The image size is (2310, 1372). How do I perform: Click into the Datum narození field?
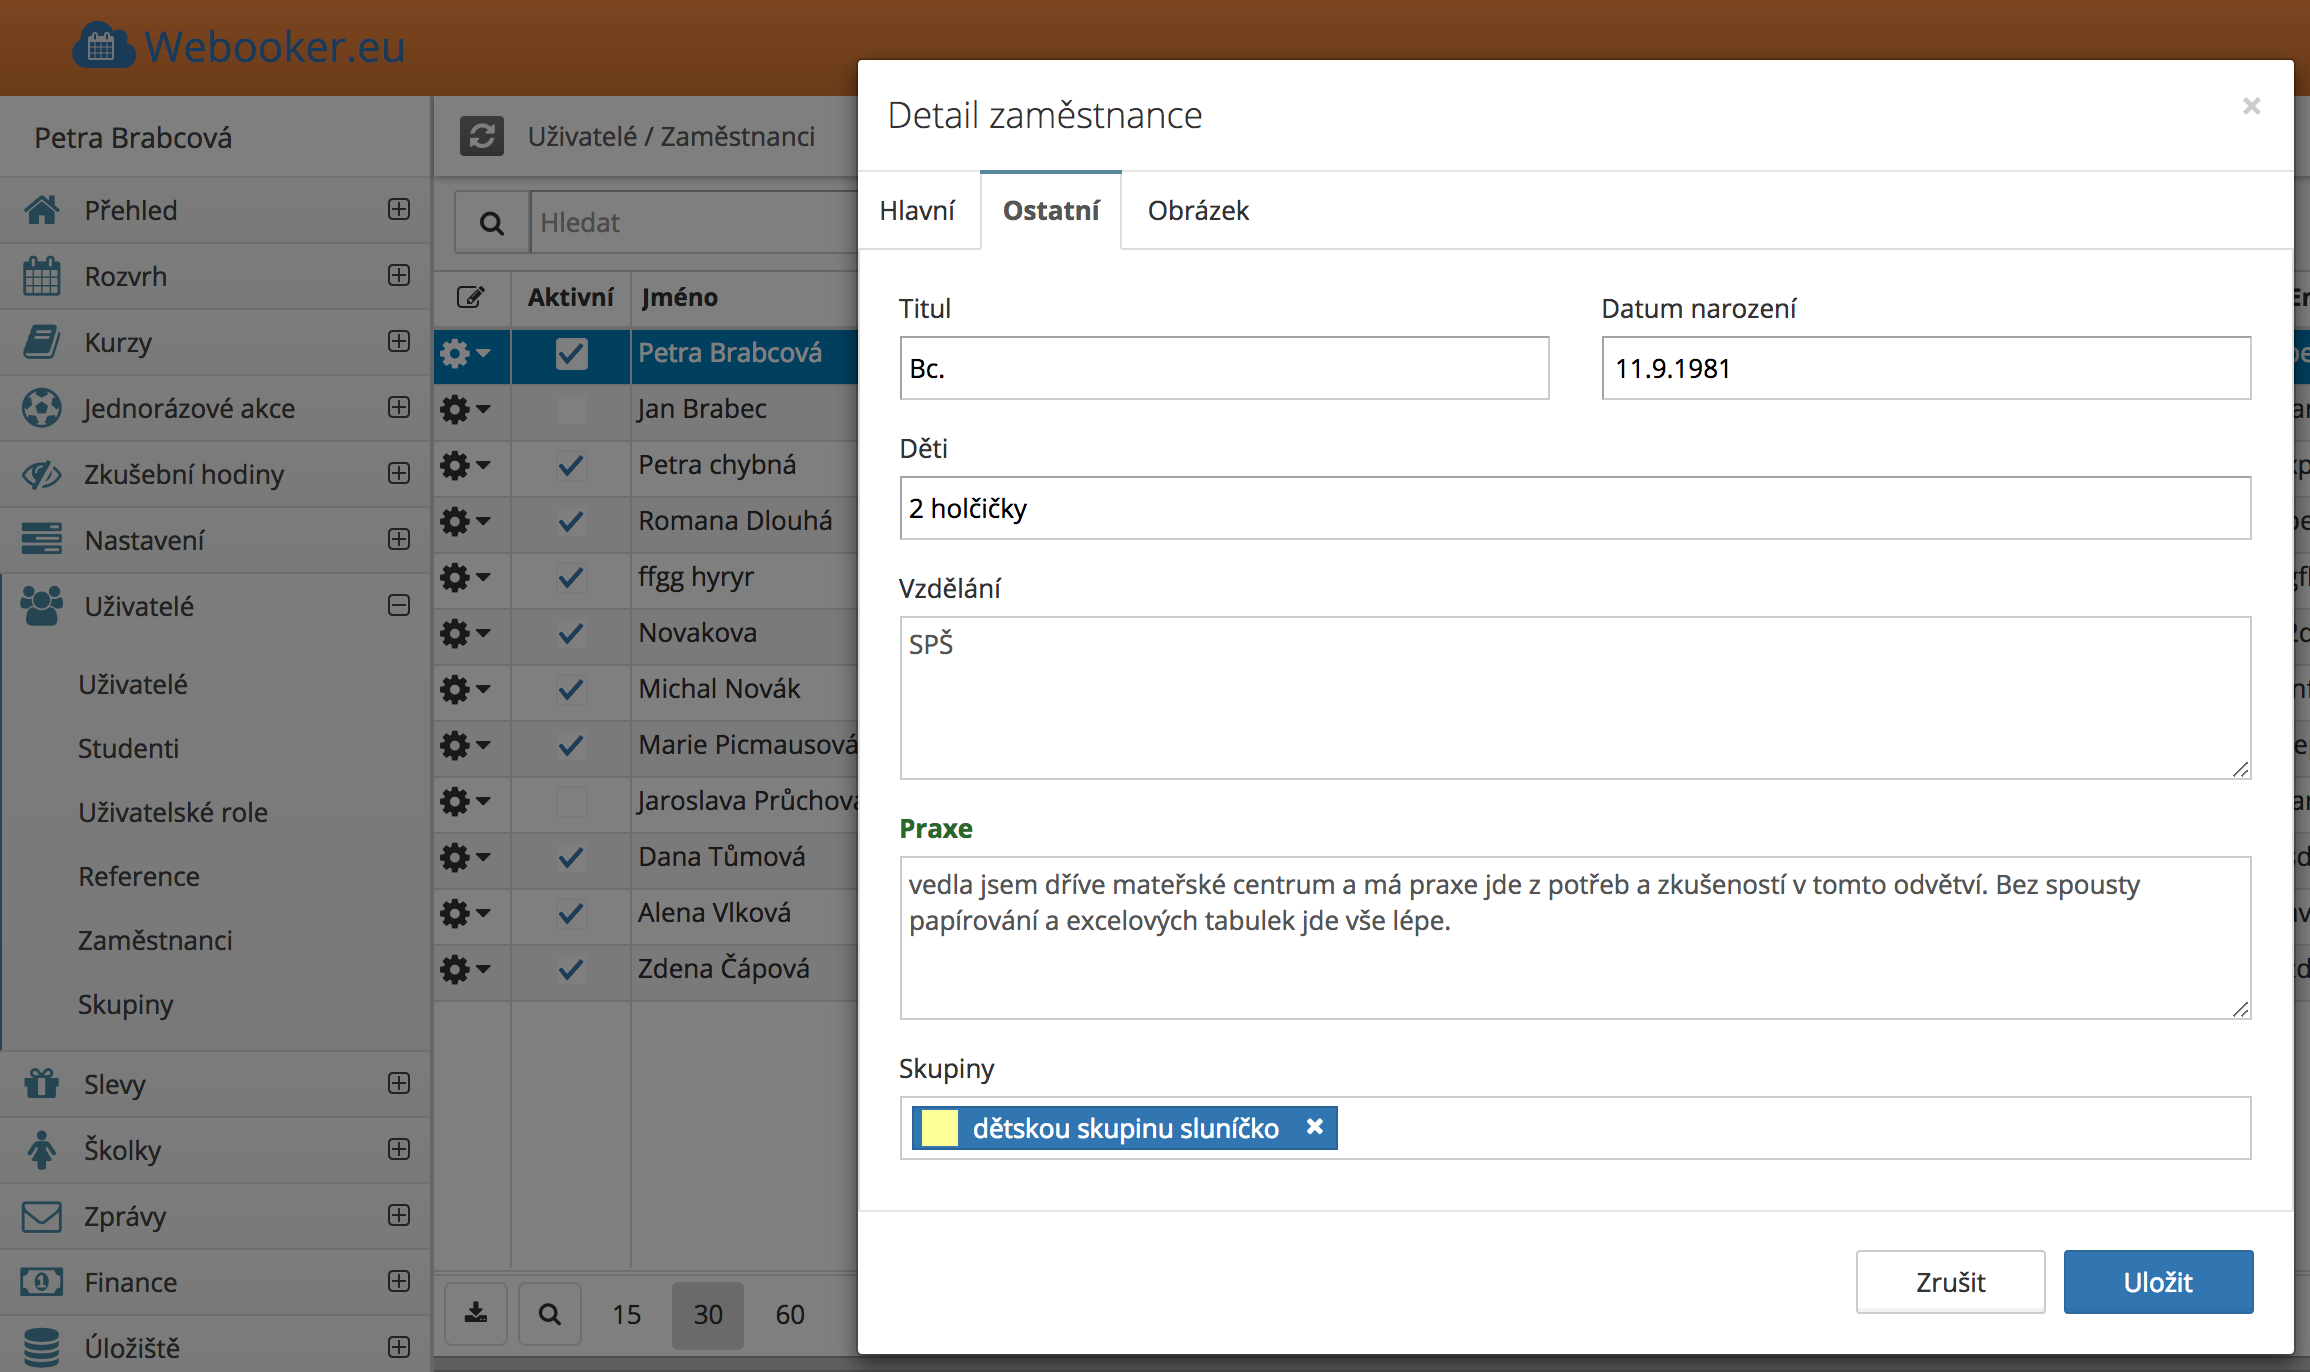pos(1925,369)
